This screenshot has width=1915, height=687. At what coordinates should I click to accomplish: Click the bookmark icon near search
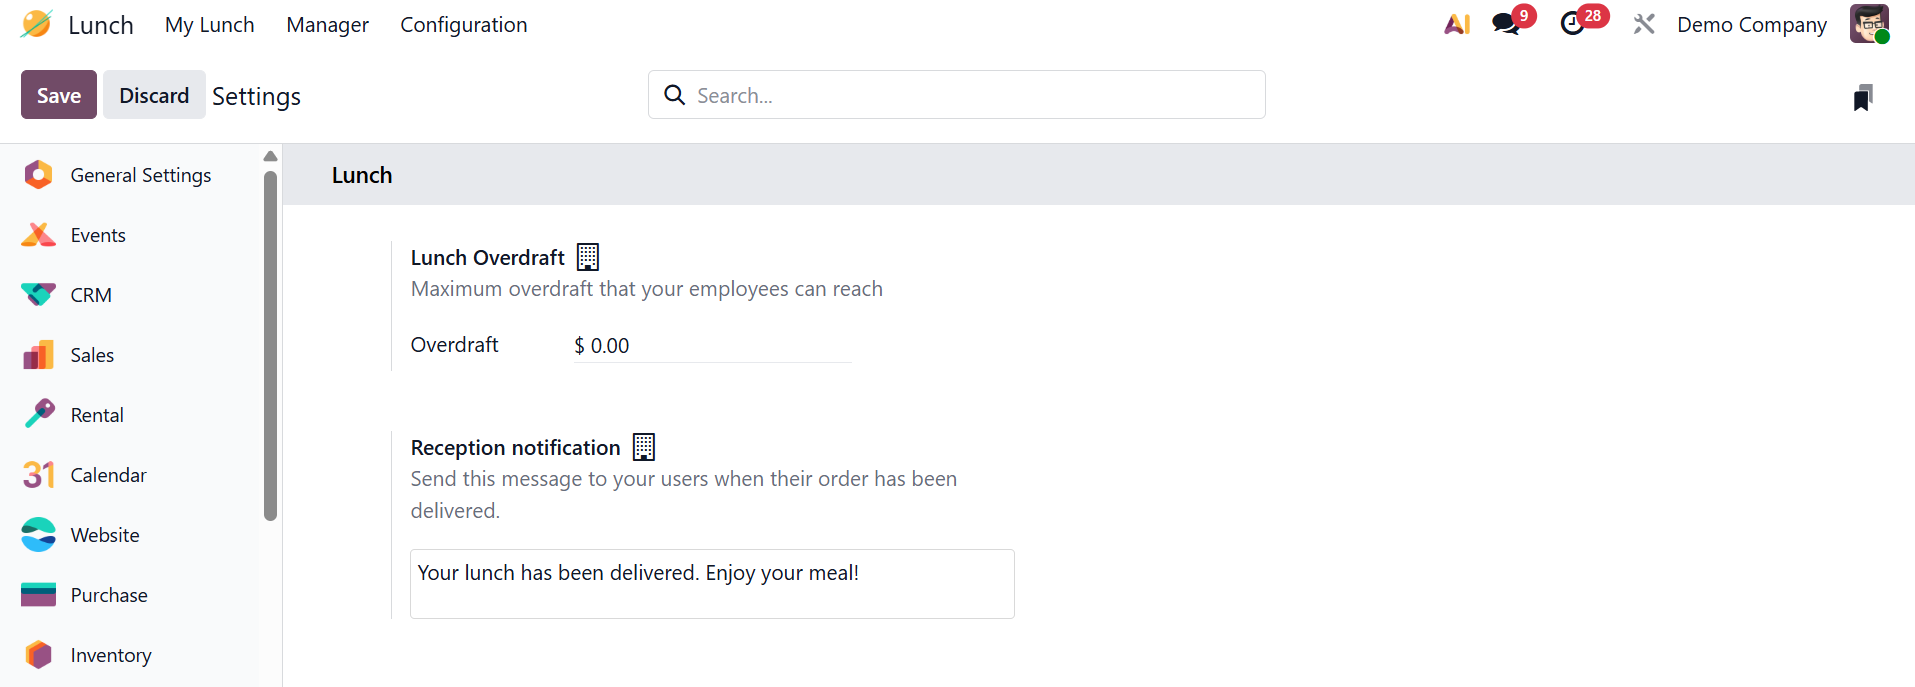[1862, 97]
